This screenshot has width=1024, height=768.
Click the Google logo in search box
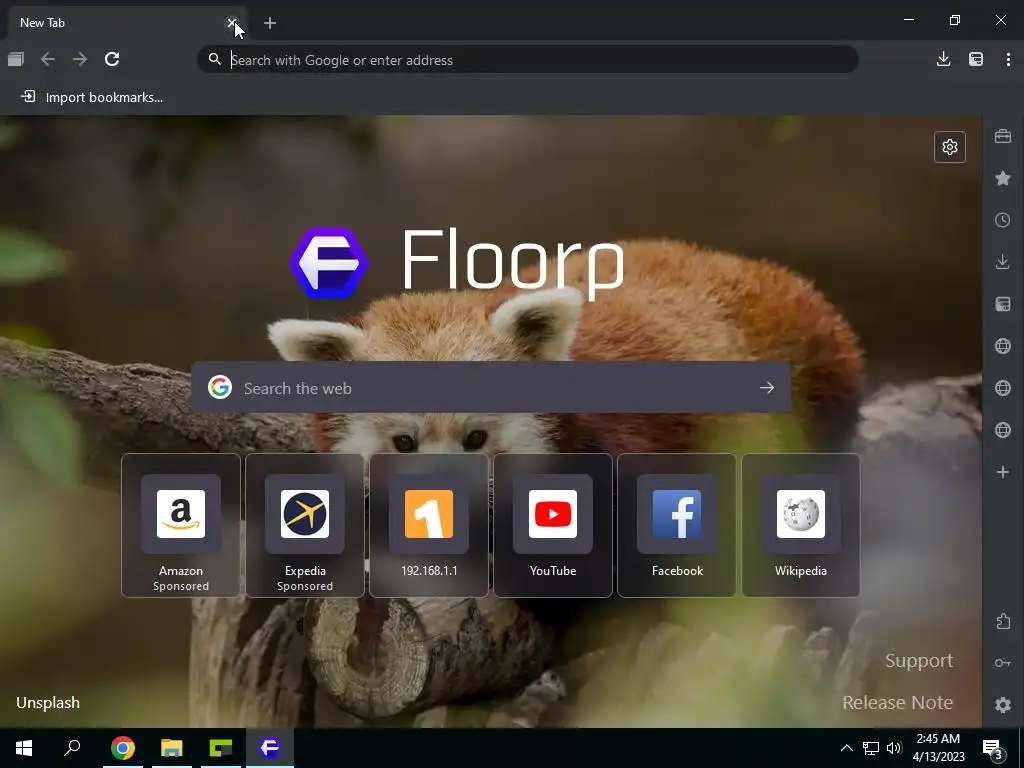click(220, 387)
